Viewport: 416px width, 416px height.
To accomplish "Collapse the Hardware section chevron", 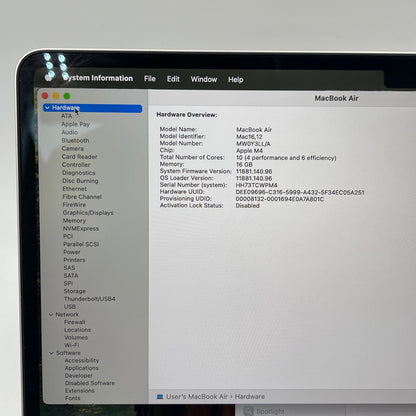I will (x=47, y=108).
